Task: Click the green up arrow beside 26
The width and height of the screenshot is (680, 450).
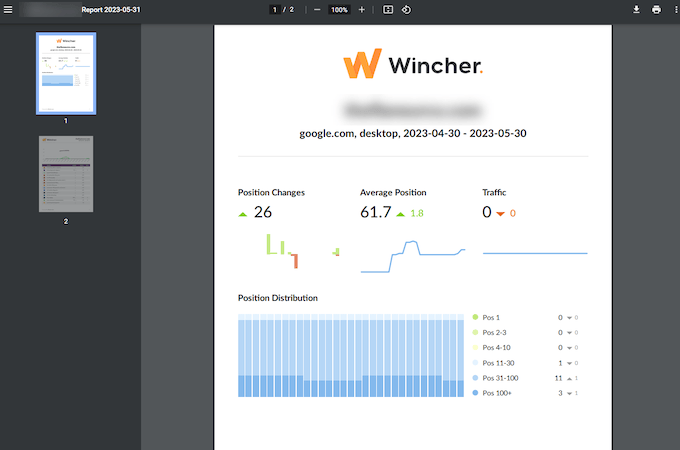Action: (243, 214)
